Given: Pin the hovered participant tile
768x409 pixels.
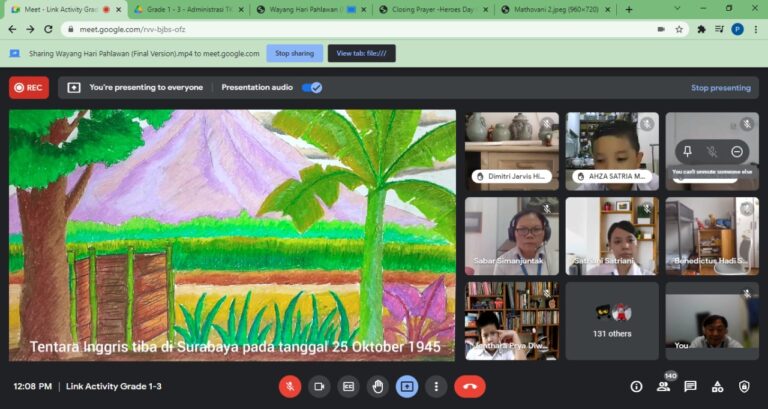Looking at the screenshot, I should (688, 151).
